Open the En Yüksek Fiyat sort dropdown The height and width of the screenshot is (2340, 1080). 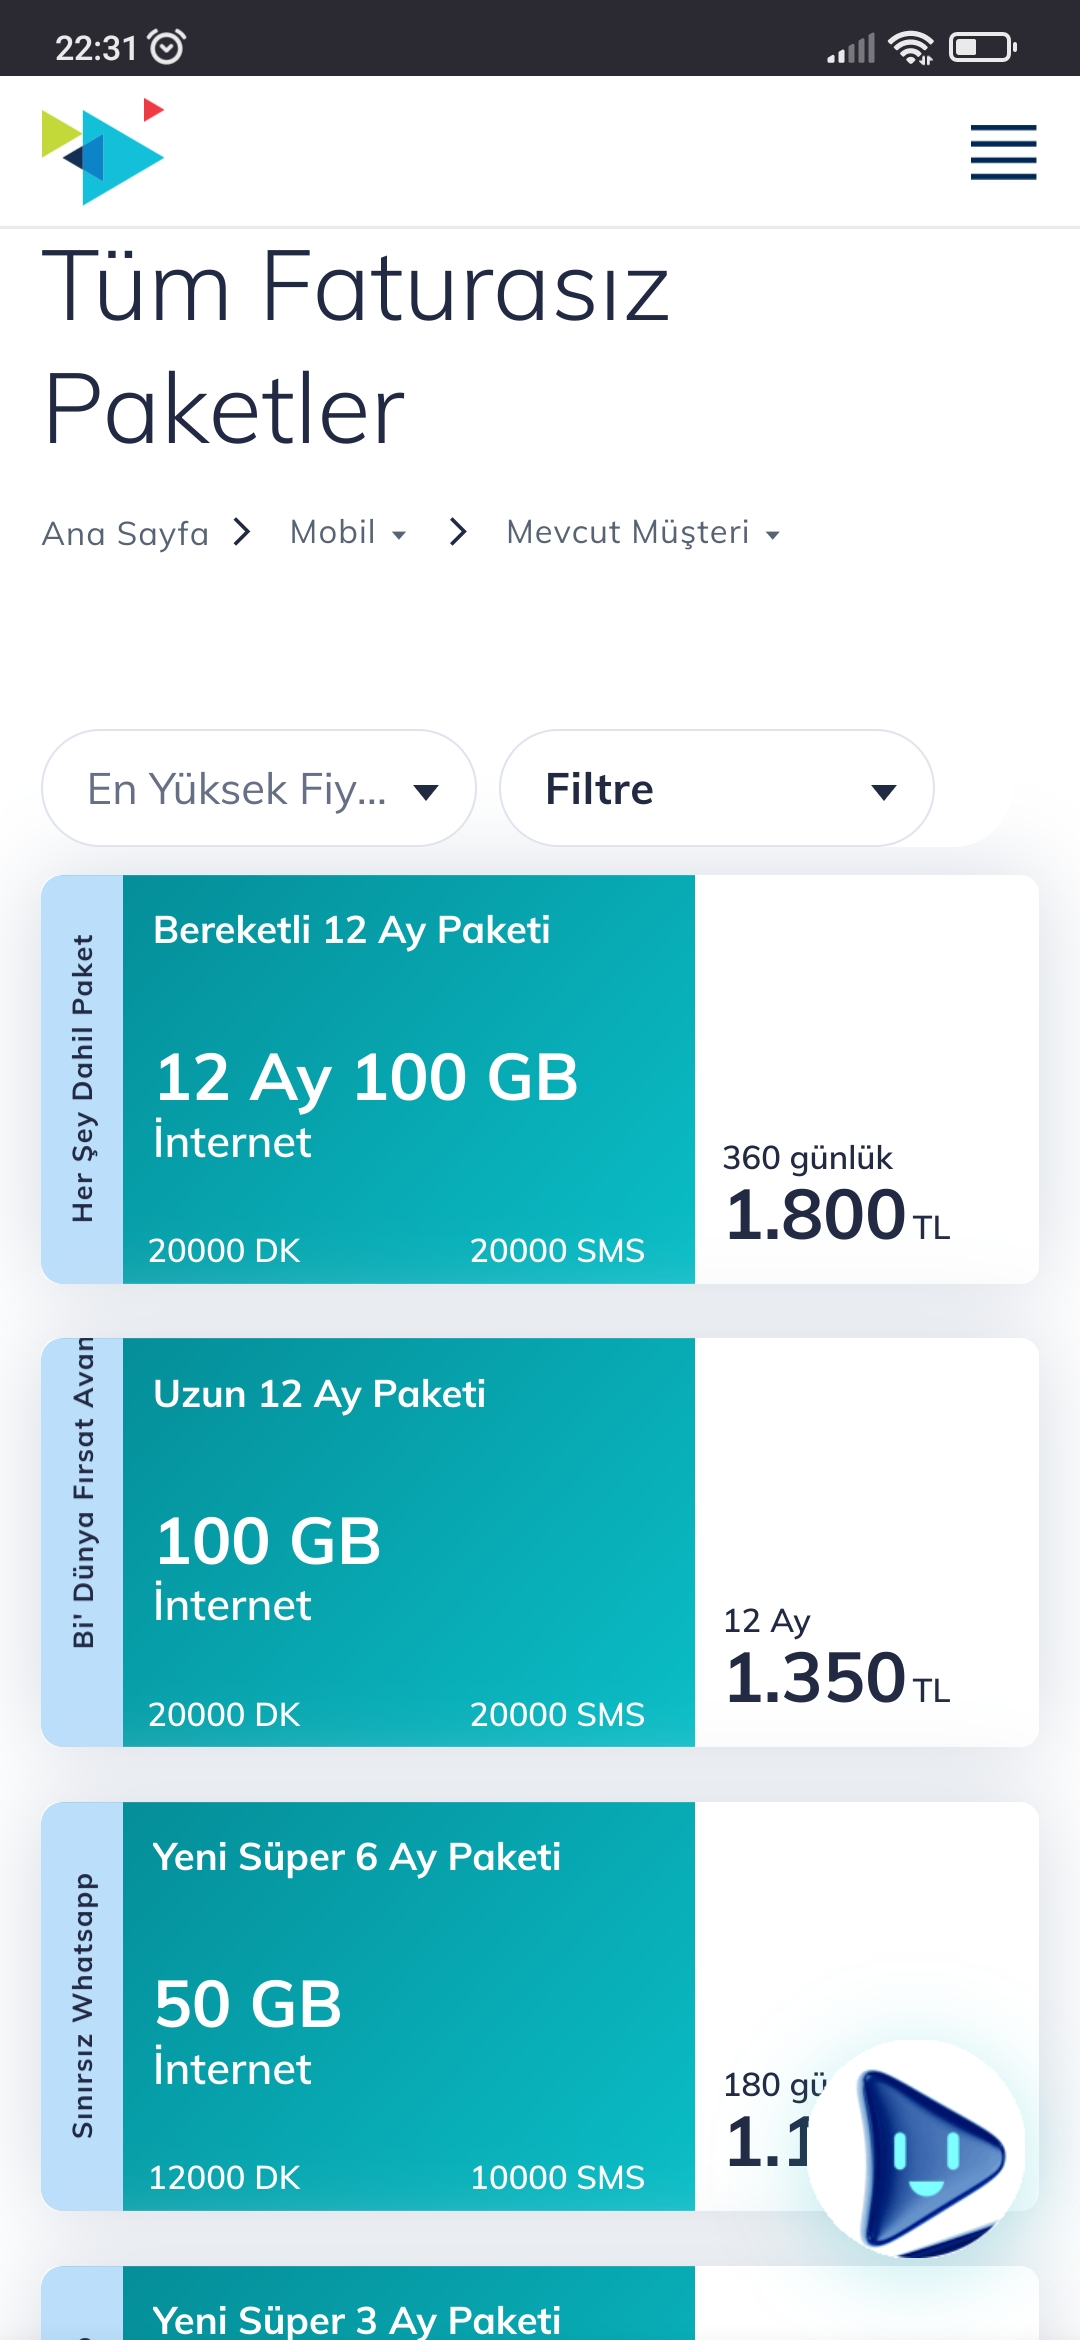258,788
